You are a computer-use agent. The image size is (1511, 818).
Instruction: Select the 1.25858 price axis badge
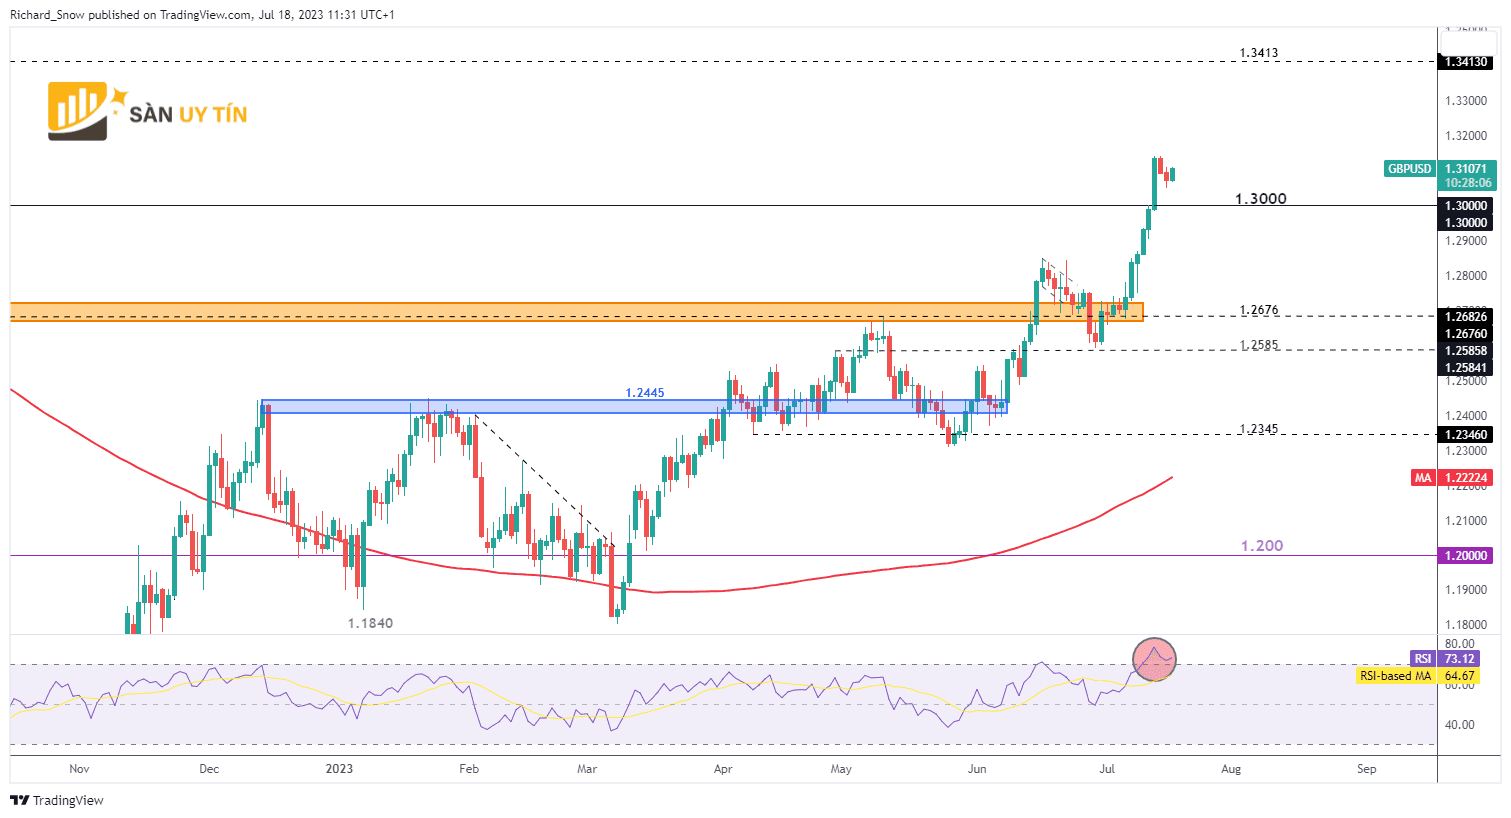click(1467, 351)
